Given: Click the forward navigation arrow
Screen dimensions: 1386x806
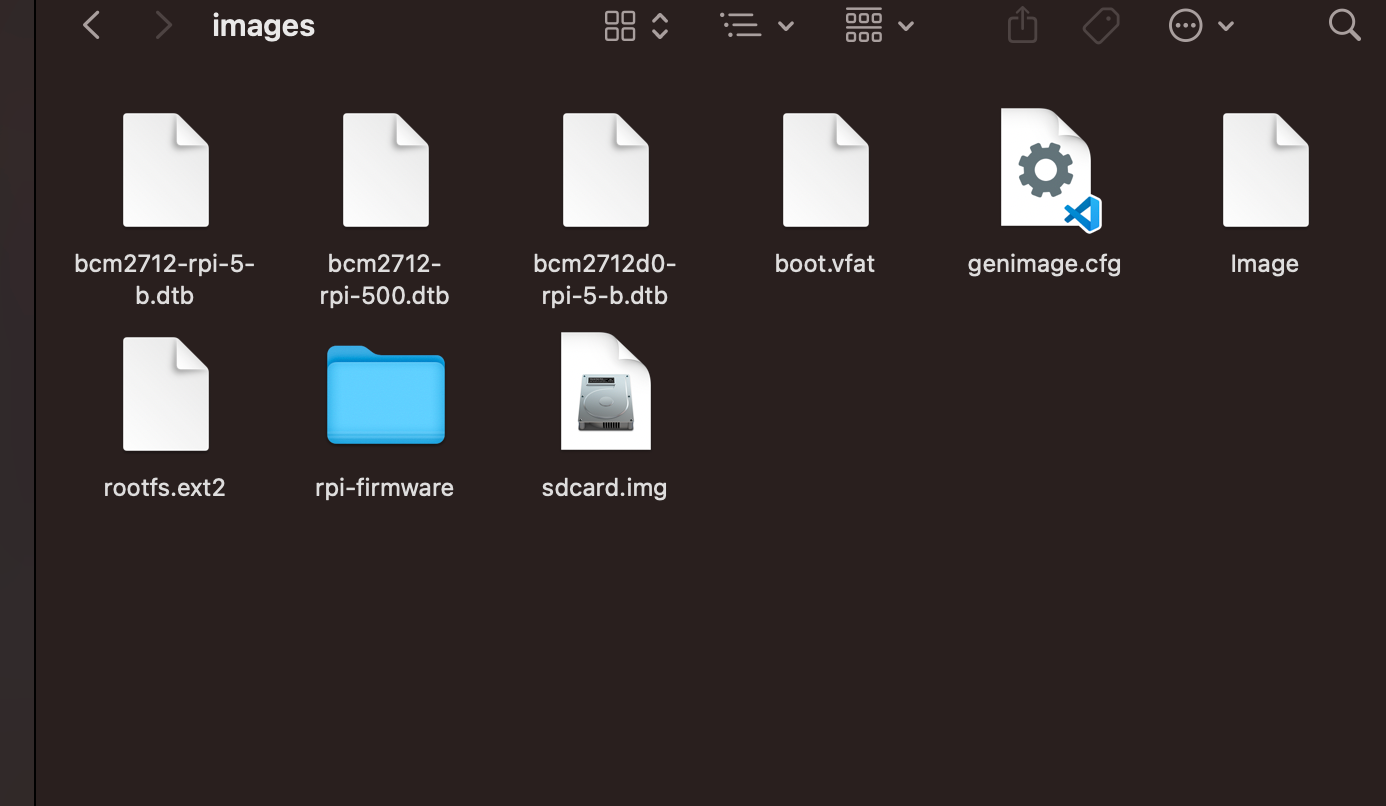Looking at the screenshot, I should [x=163, y=25].
